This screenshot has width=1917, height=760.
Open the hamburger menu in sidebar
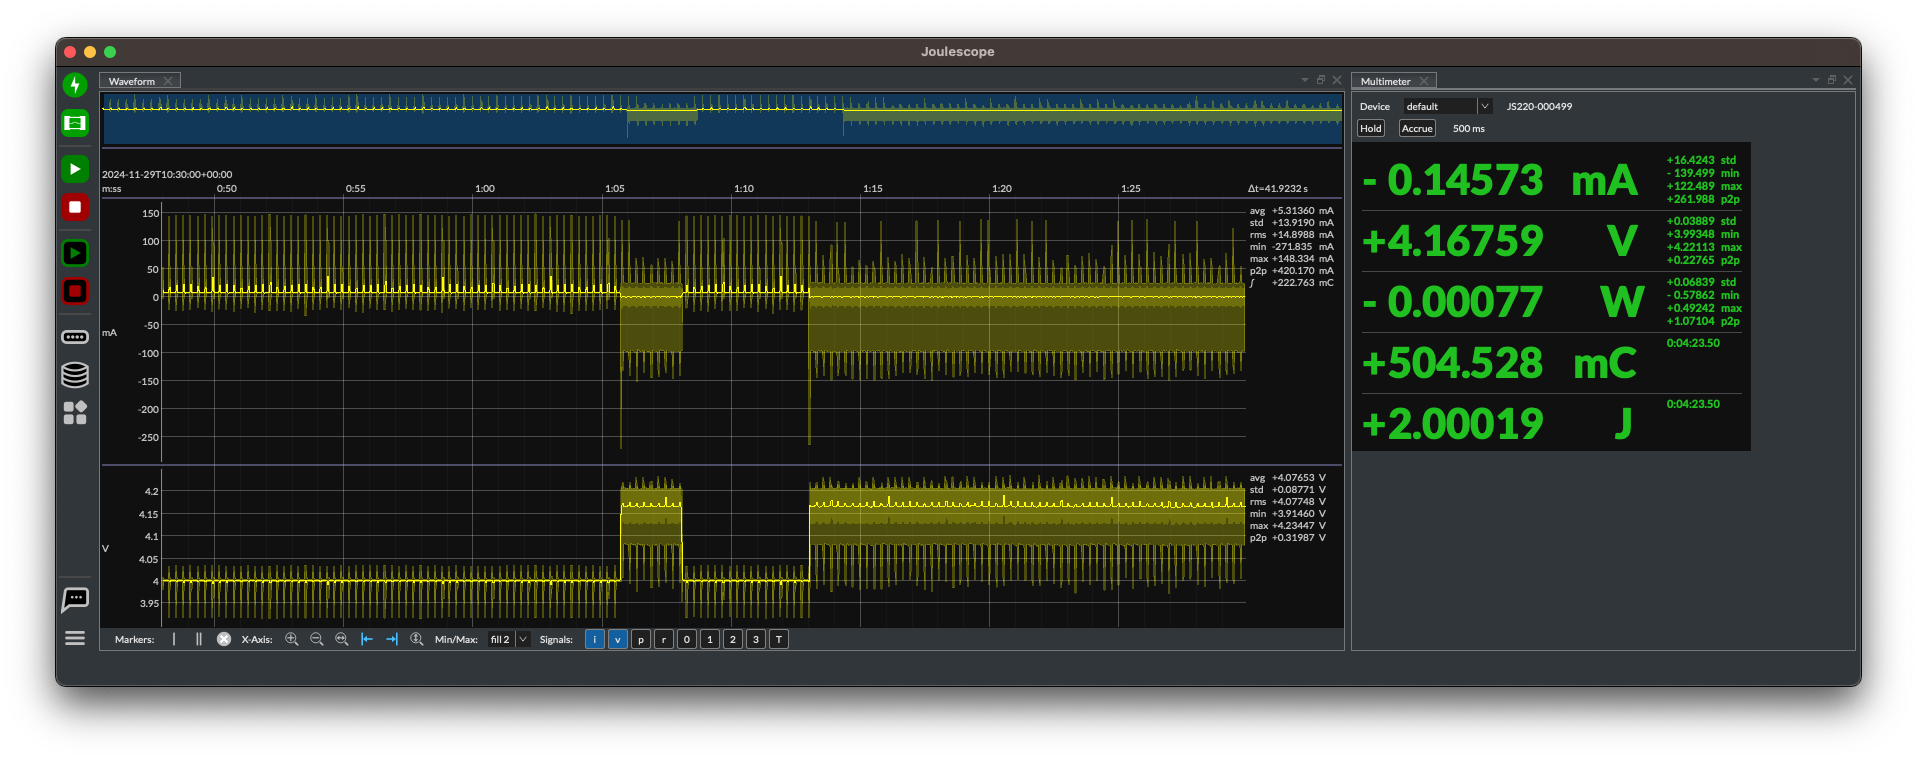click(75, 638)
